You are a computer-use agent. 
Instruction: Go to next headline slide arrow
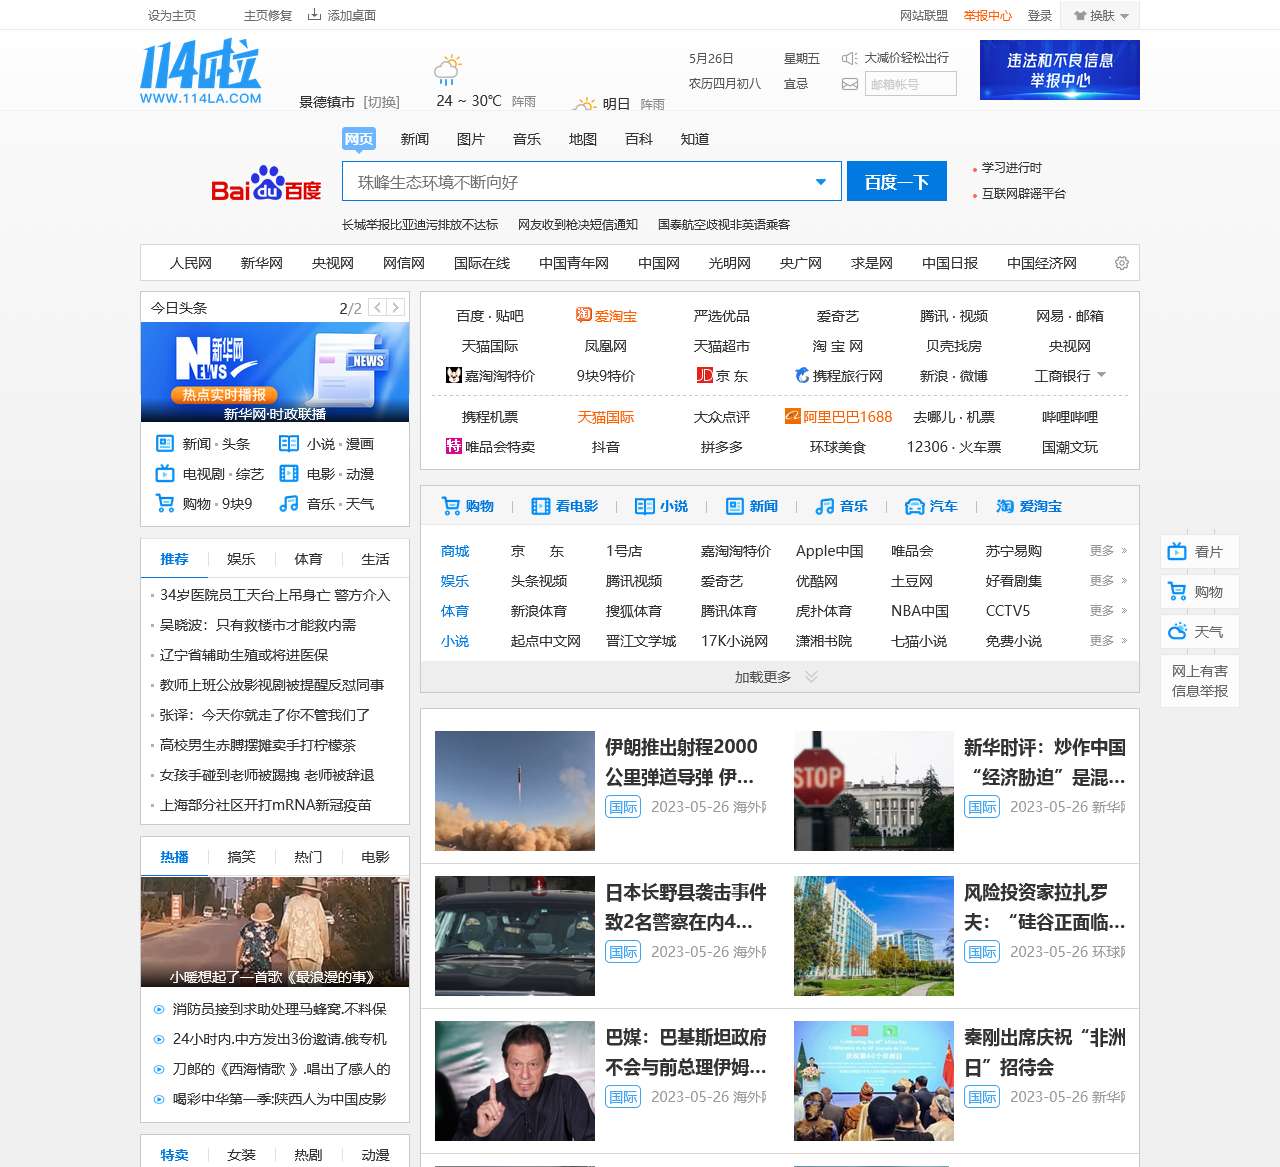[396, 308]
